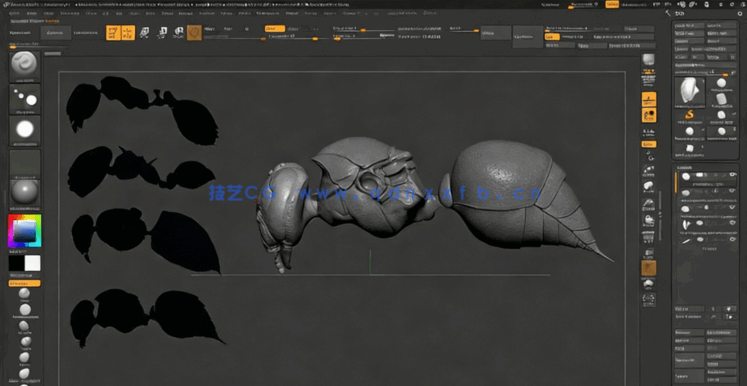This screenshot has width=747, height=386.
Task: Select the Rotate transform tool
Action: (x=178, y=33)
